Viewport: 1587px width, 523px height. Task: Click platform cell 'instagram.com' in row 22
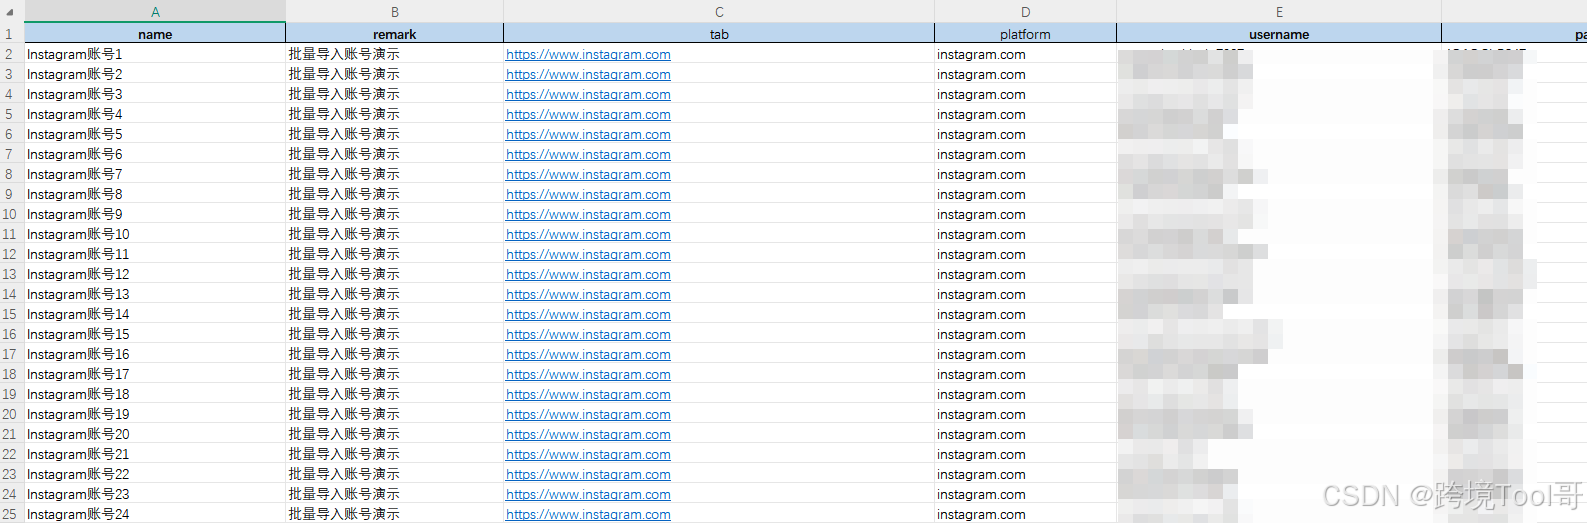pos(1025,454)
